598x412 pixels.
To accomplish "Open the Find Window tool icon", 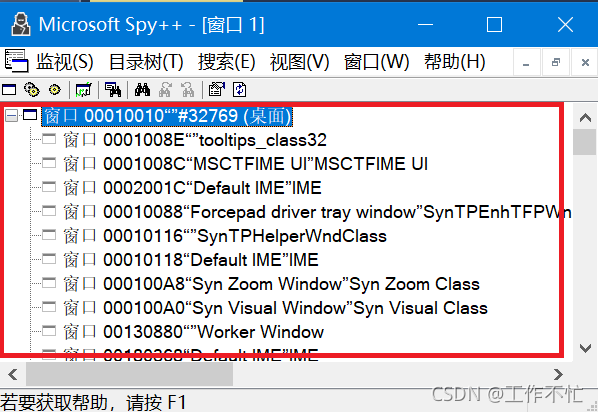I will pyautogui.click(x=113, y=90).
